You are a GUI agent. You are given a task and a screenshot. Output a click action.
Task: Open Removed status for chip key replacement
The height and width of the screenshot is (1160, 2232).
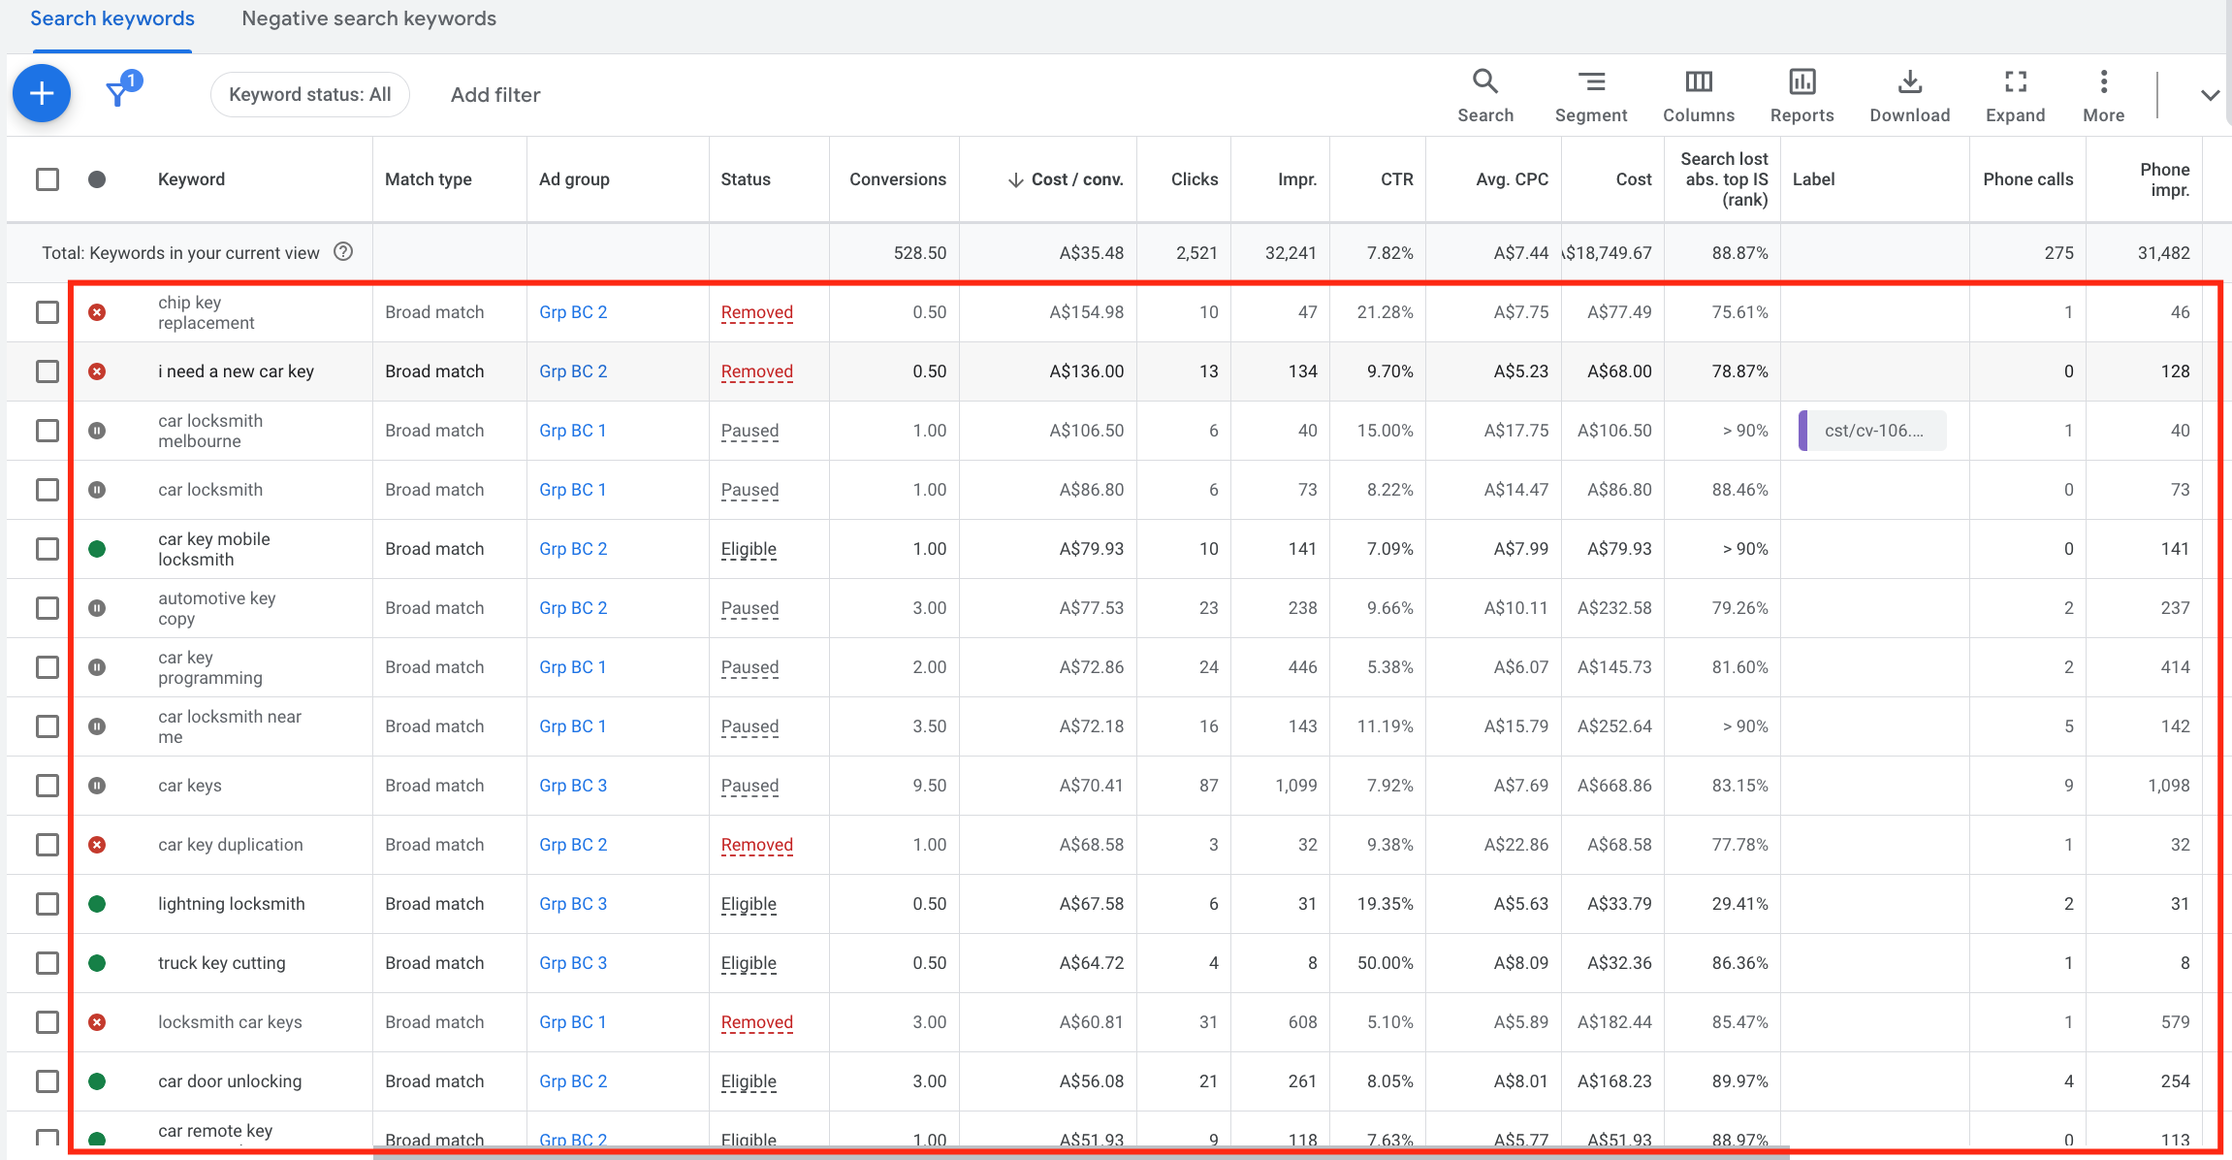click(x=756, y=312)
